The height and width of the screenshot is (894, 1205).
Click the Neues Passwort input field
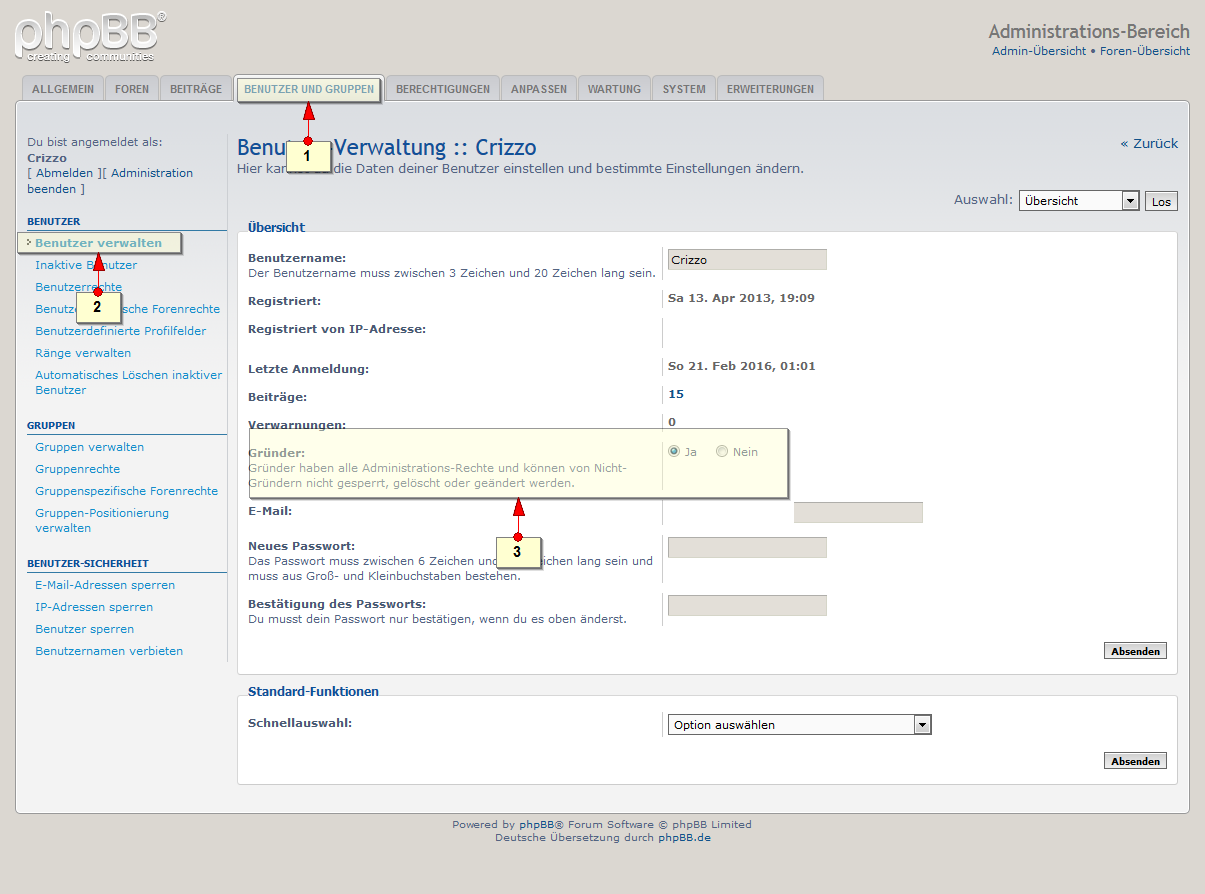[x=746, y=547]
